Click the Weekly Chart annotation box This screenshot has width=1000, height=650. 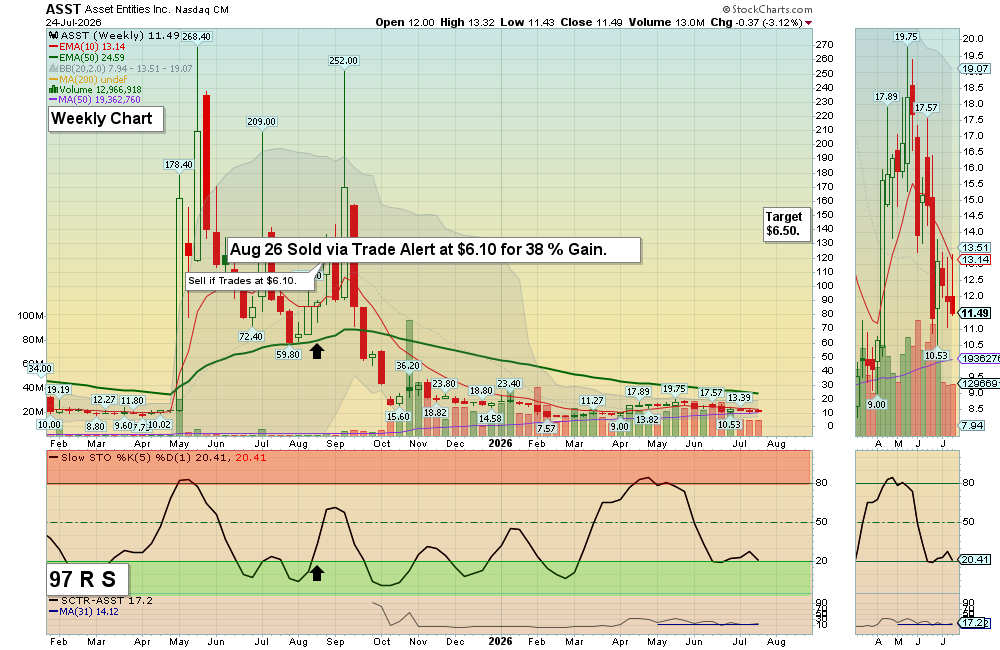(106, 119)
